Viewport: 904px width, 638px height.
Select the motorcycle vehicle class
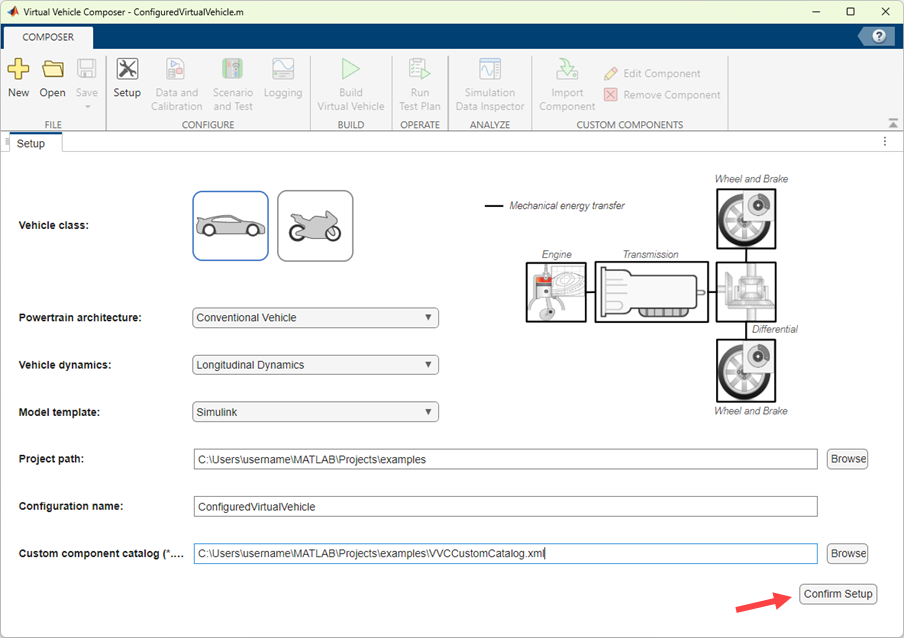315,225
